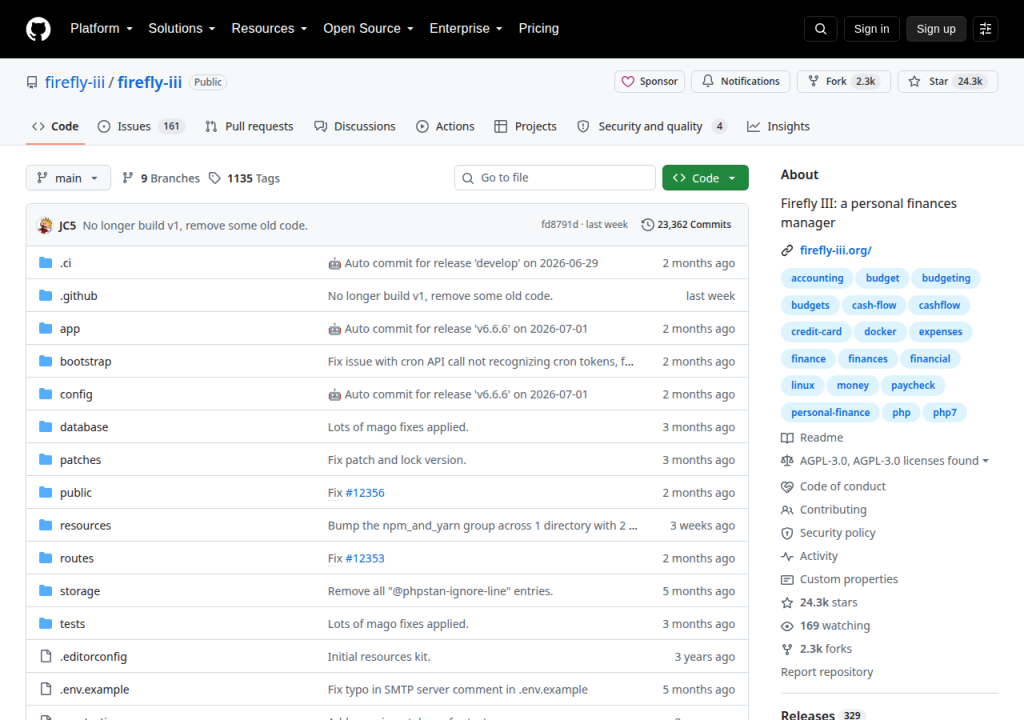1024x720 pixels.
Task: Open the routes folder name
Action: click(x=76, y=558)
